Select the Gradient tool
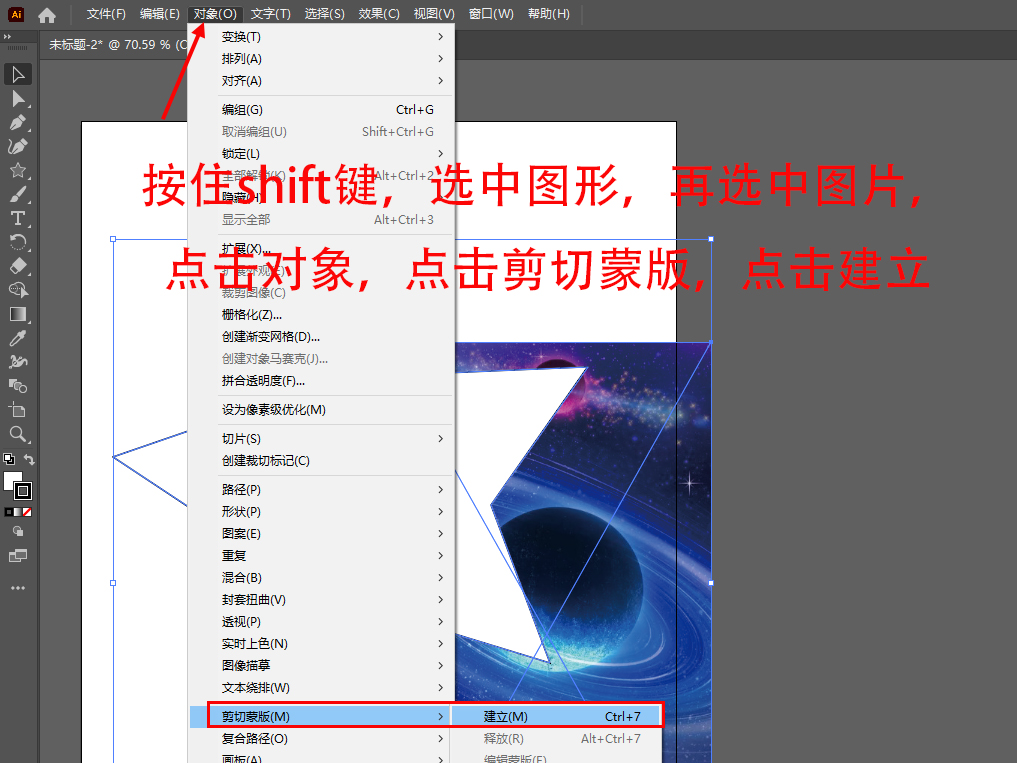This screenshot has height=763, width=1017. point(18,314)
